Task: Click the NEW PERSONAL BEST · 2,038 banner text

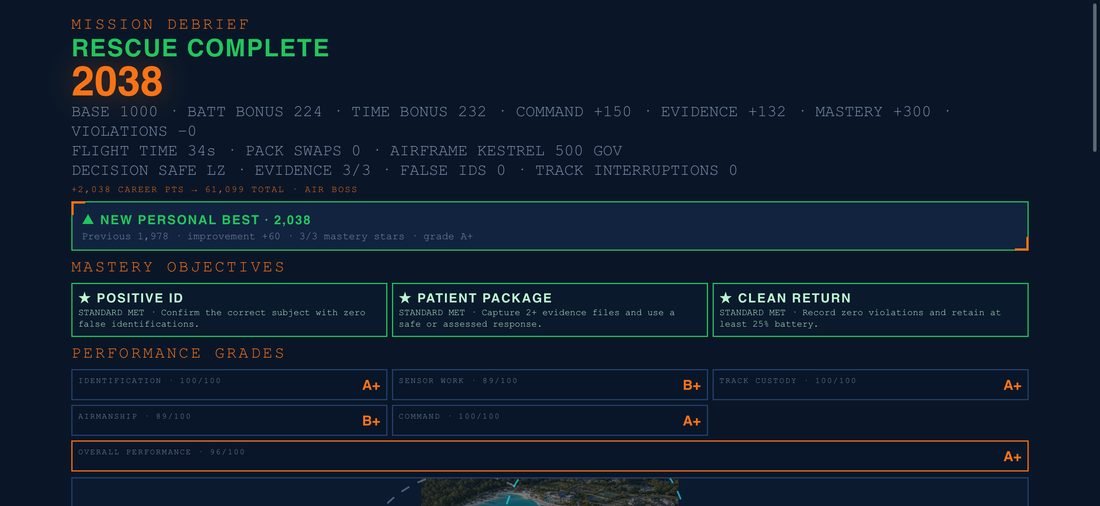Action: [x=206, y=220]
